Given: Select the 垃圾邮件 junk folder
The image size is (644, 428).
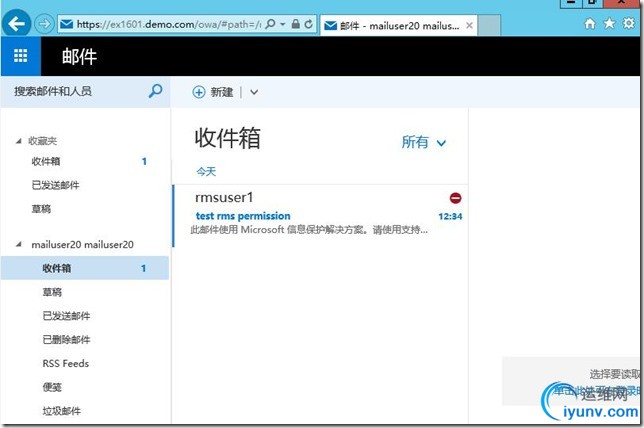Looking at the screenshot, I should coord(62,411).
